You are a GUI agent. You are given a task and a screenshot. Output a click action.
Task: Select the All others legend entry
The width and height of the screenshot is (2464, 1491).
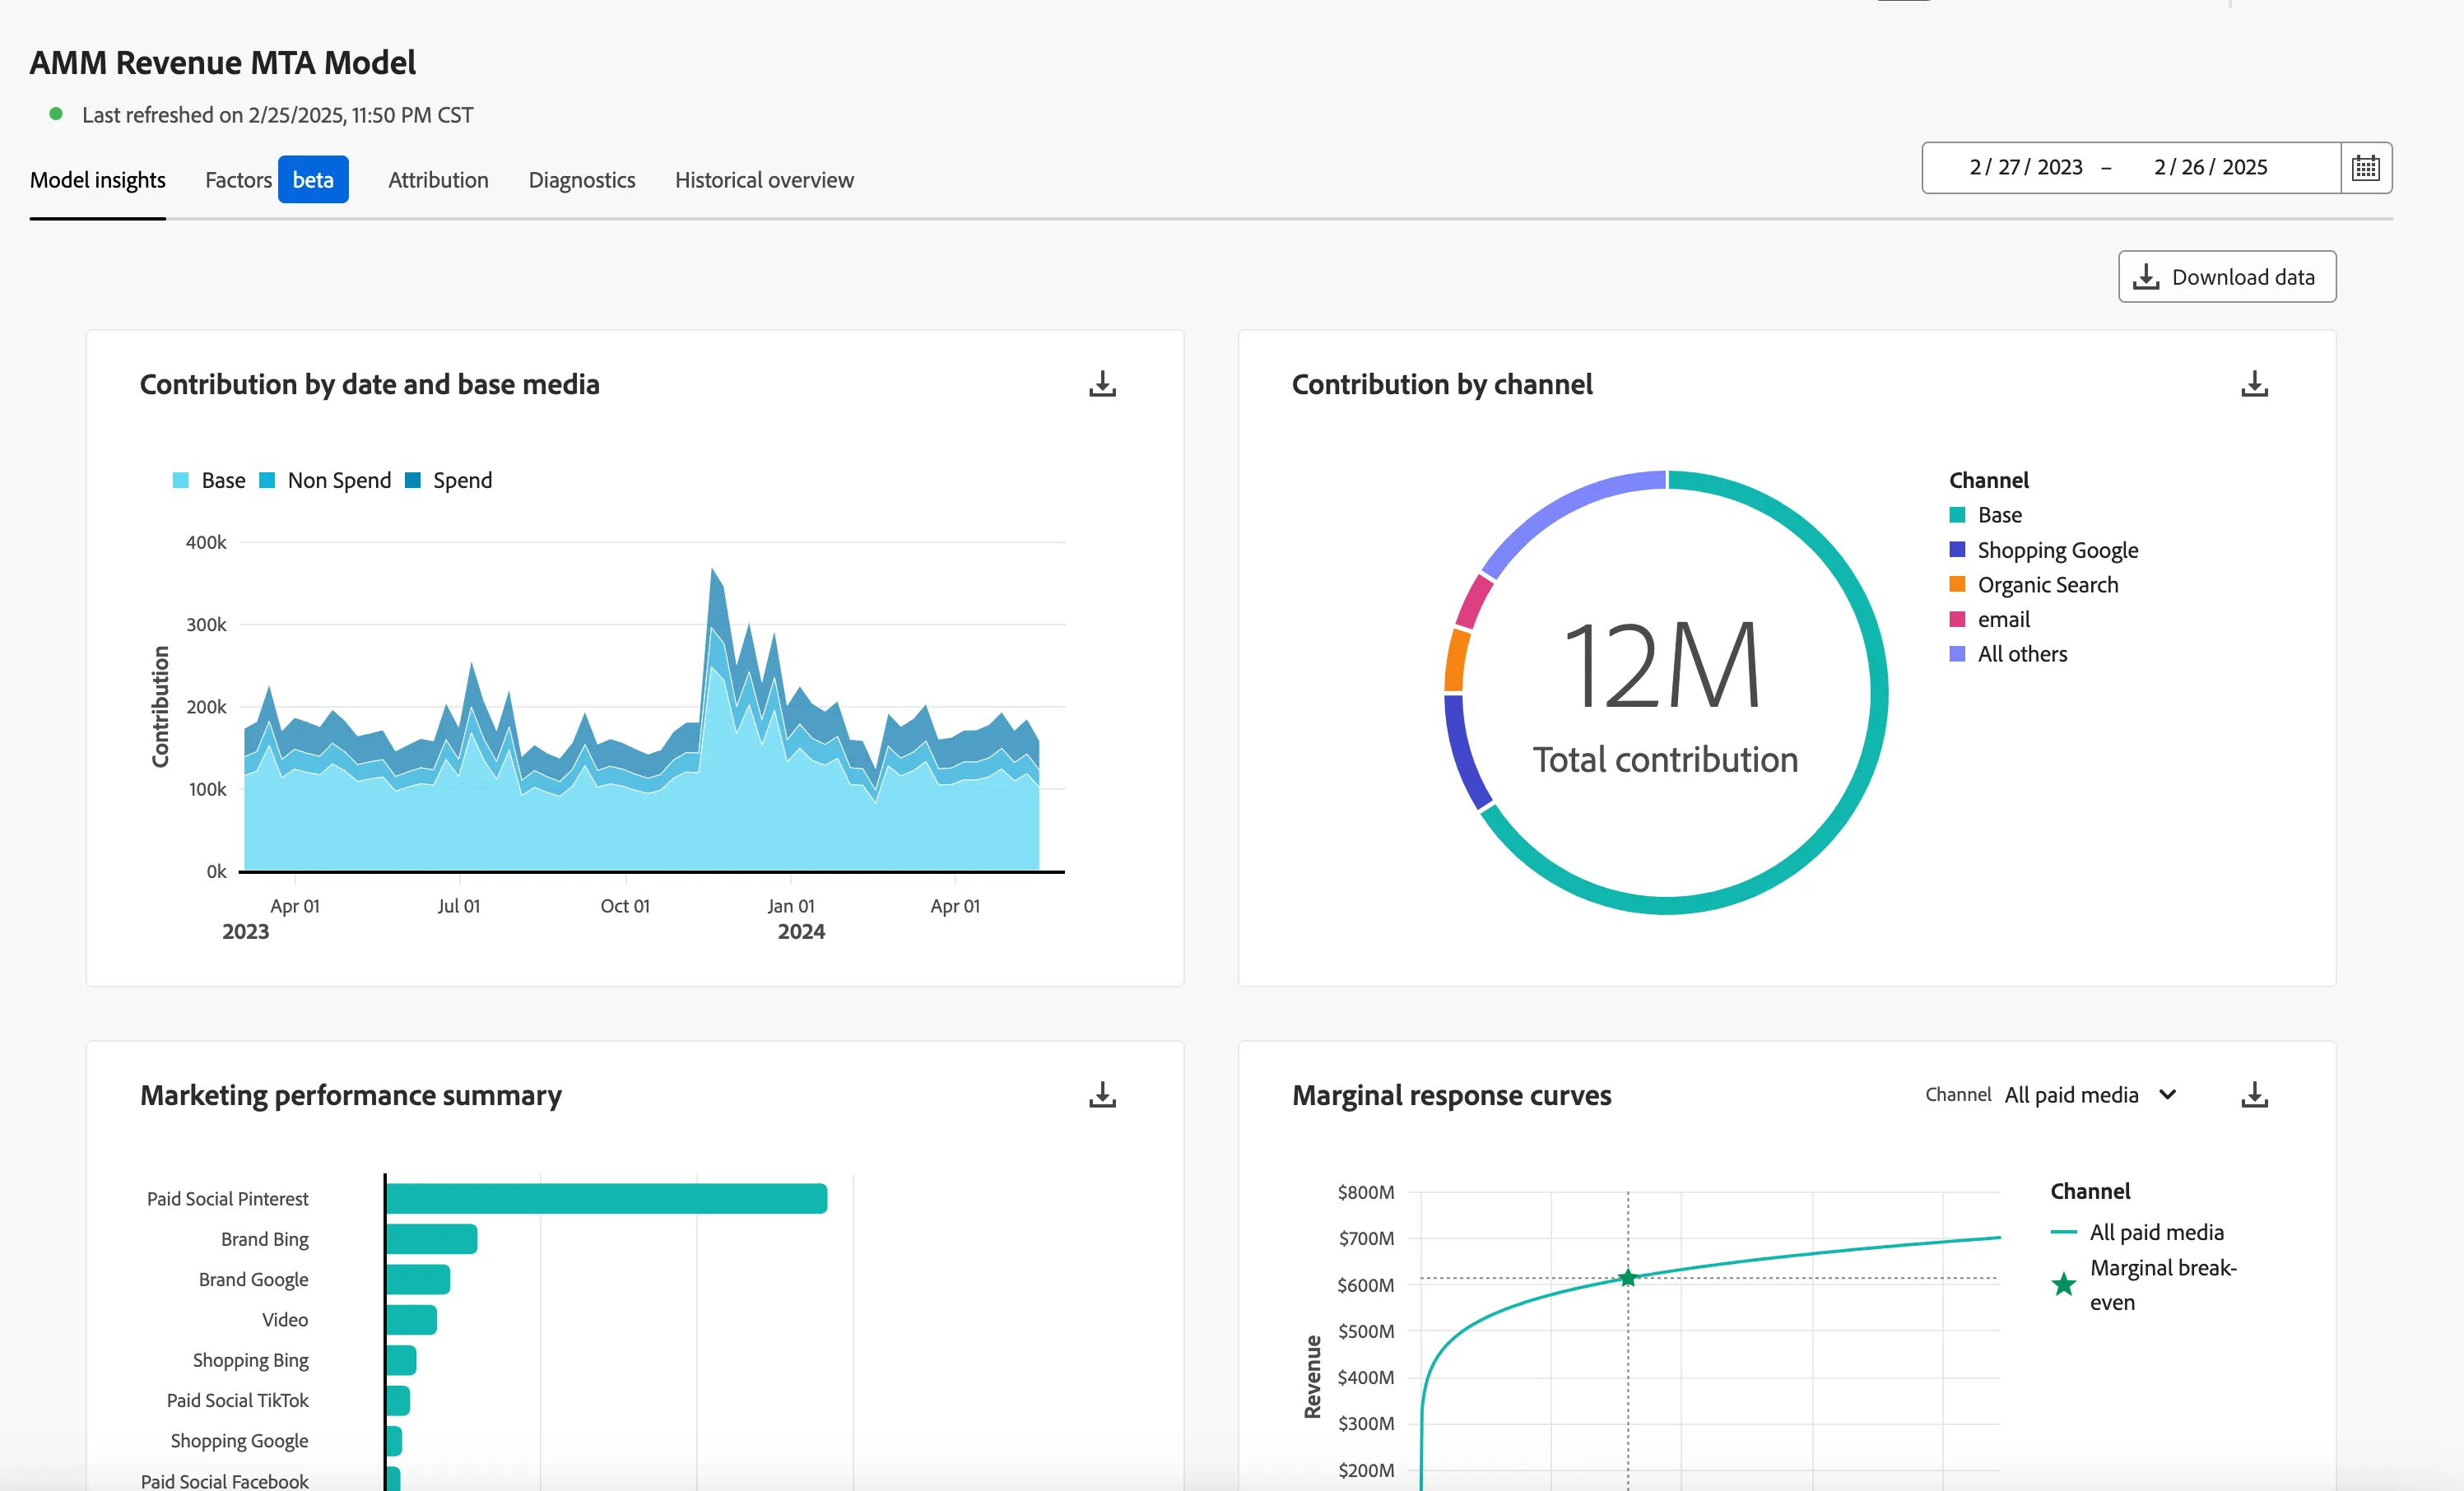tap(2008, 654)
